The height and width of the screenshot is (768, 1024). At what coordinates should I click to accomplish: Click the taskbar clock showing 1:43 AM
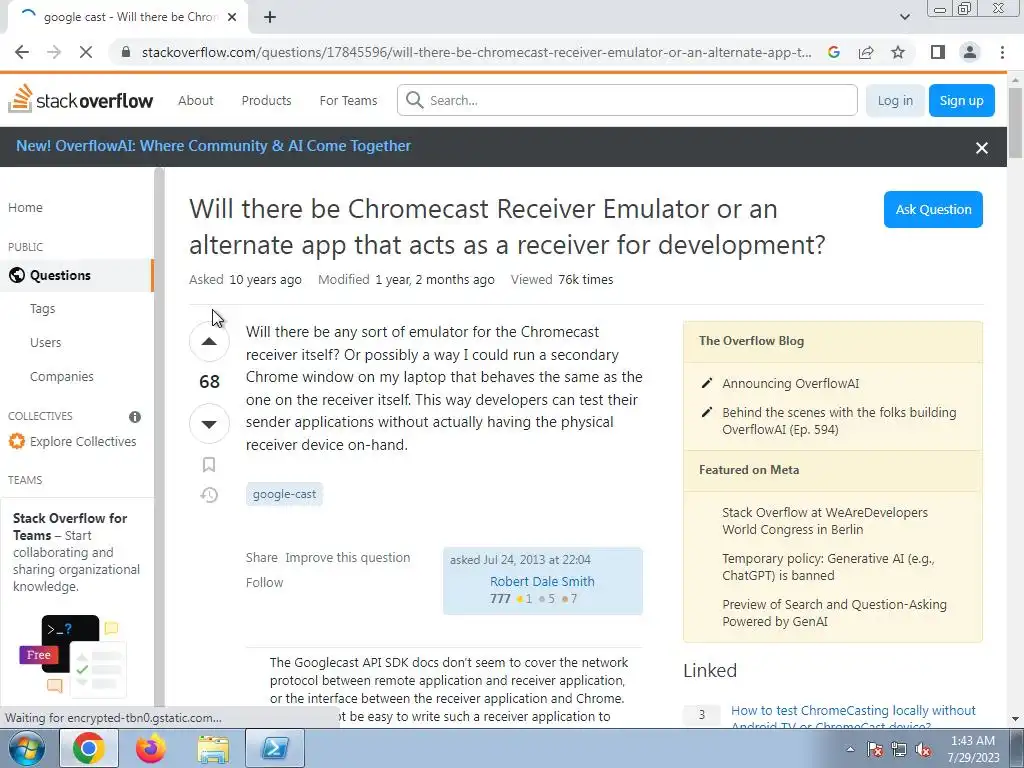pyautogui.click(x=973, y=749)
